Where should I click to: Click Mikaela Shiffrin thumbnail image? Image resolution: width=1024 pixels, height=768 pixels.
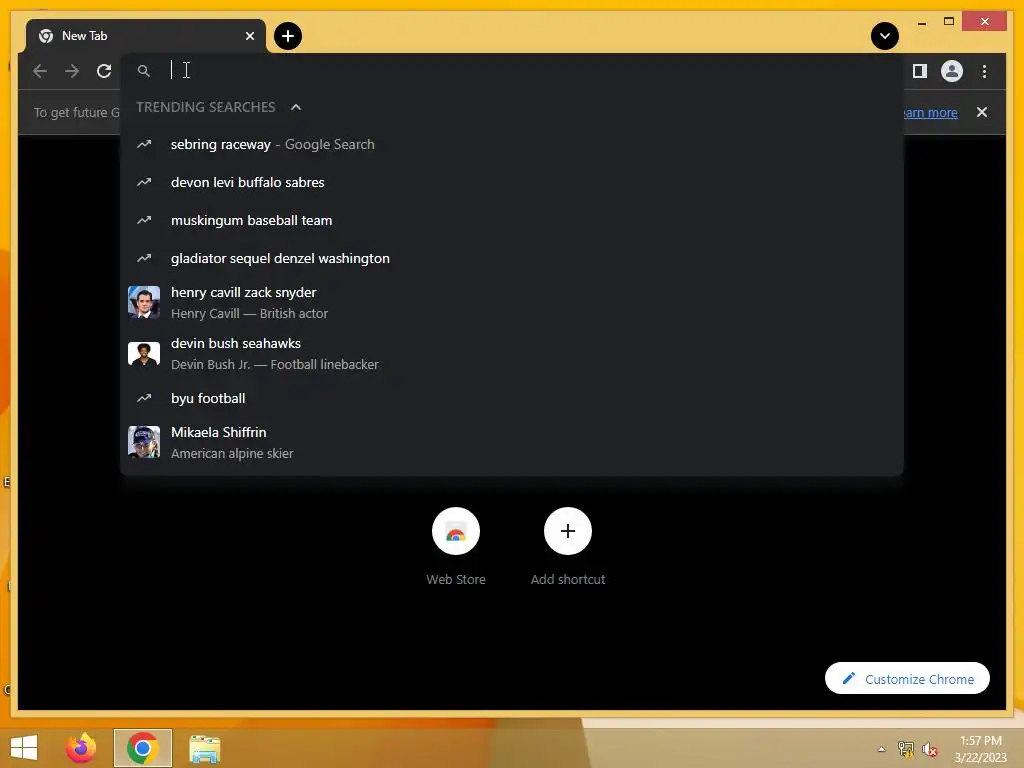[144, 442]
